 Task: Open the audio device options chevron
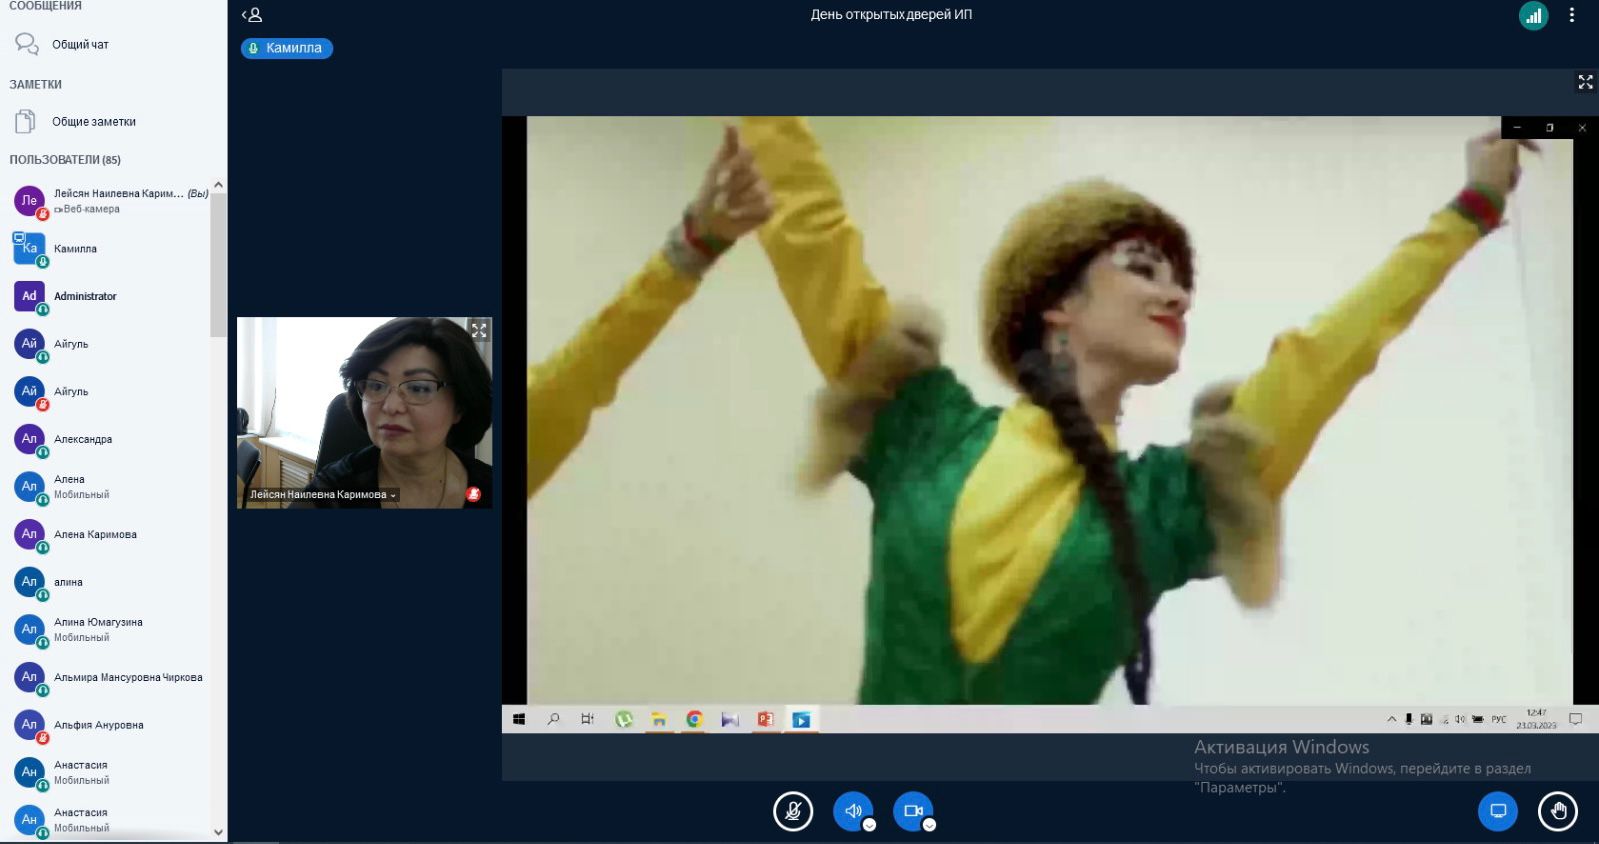869,825
